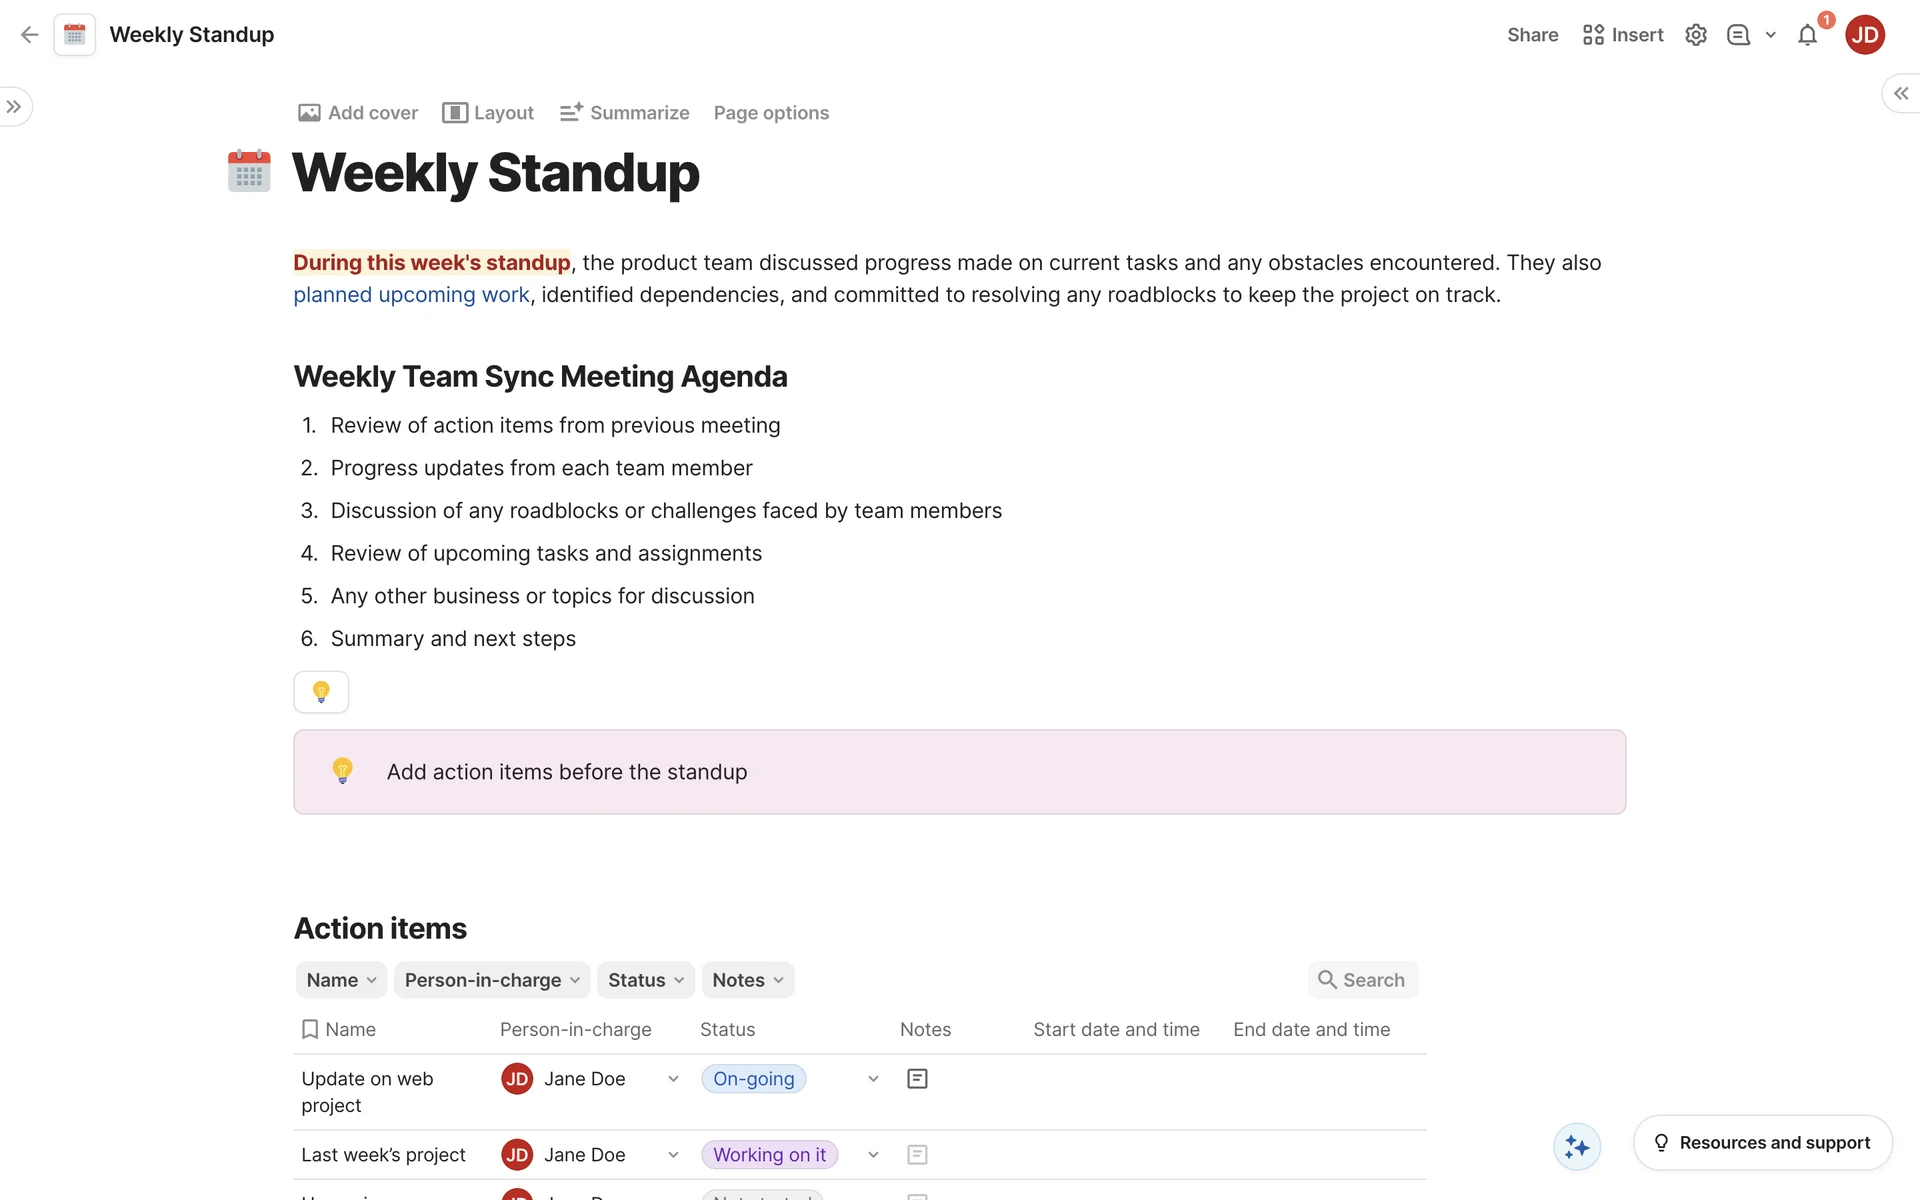Open the Person-in-charge filter dropdown
Viewport: 1920px width, 1200px height.
491,980
